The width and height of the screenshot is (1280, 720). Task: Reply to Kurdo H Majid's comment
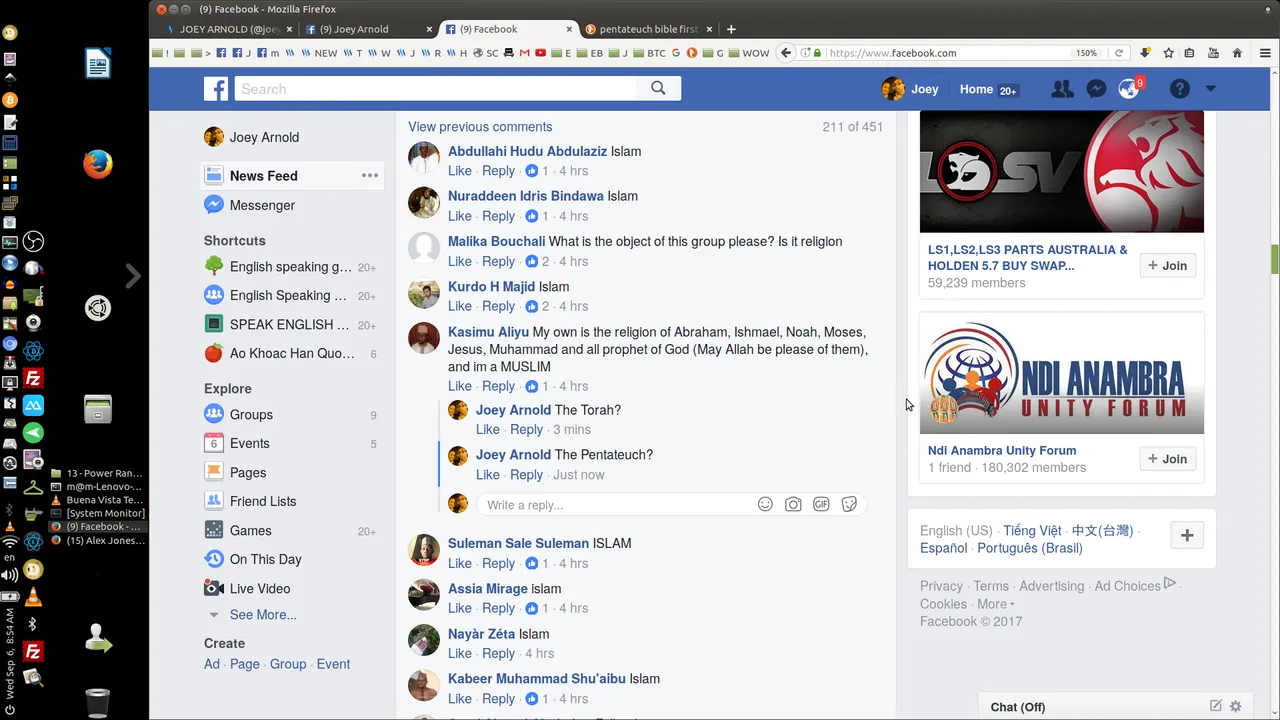click(x=498, y=306)
